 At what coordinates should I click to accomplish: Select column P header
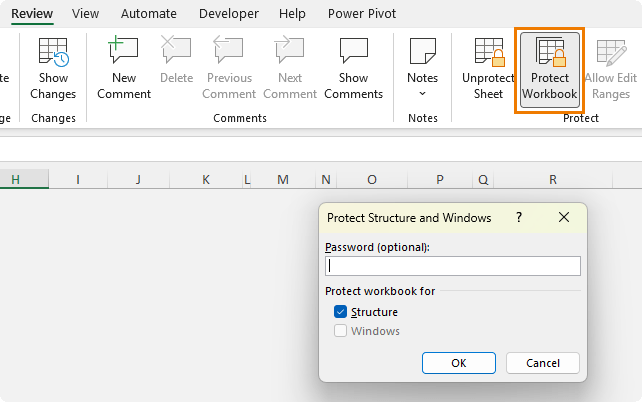[440, 179]
